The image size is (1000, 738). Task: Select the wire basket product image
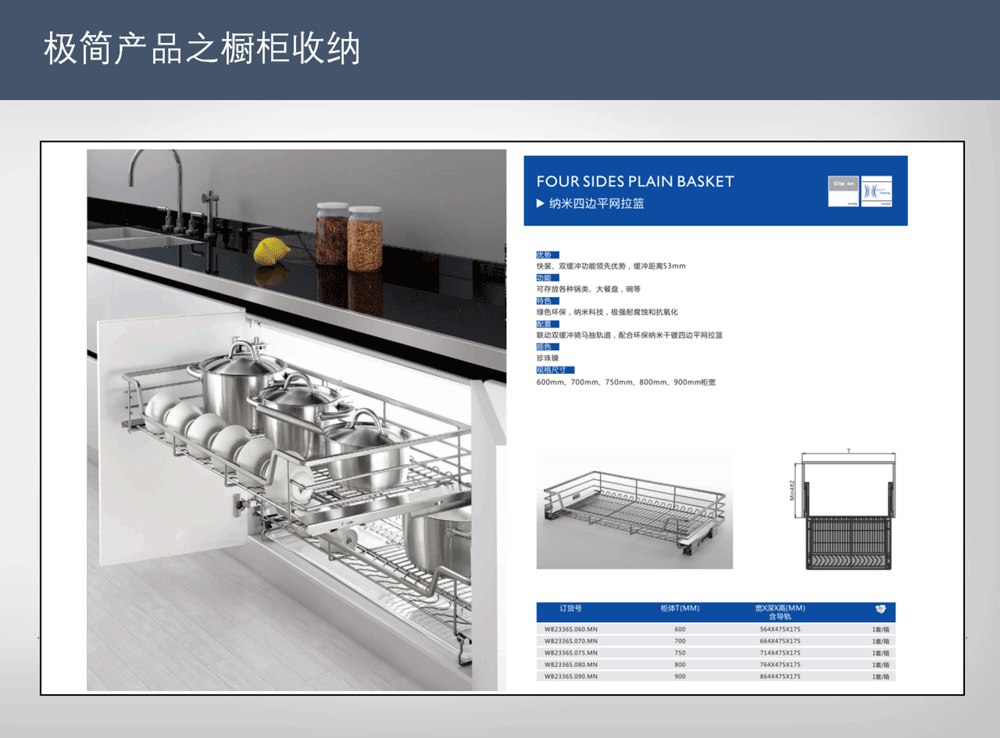pos(635,509)
